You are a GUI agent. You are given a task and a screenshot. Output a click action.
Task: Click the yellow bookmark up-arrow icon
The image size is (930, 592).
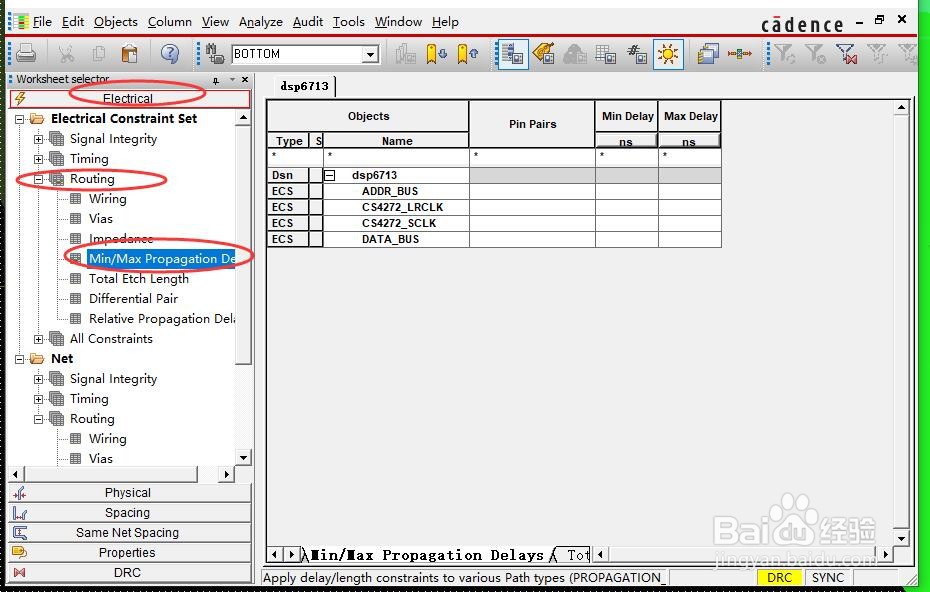(x=467, y=54)
